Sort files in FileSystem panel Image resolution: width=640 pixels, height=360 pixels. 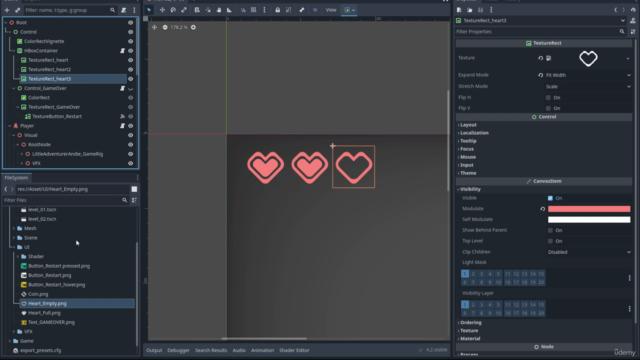pos(134,200)
